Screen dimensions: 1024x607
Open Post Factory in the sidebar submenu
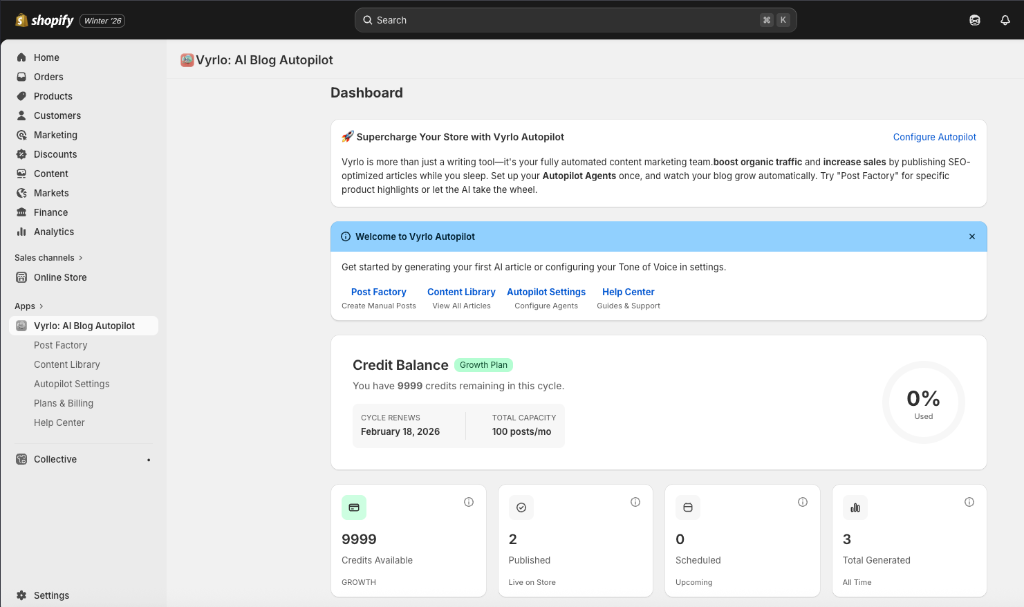60,345
